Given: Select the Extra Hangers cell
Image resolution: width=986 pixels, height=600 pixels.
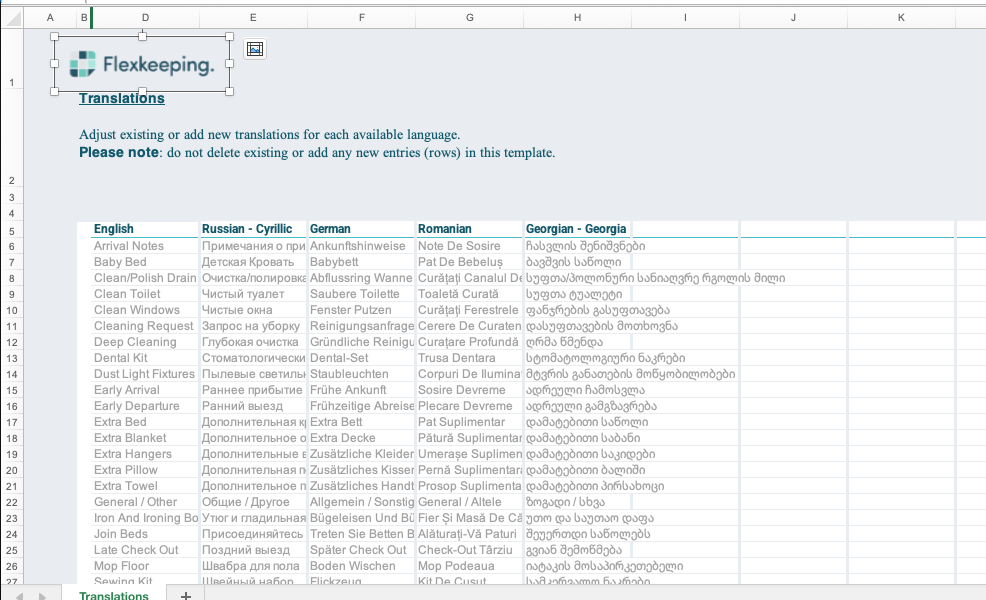Looking at the screenshot, I should pos(145,454).
